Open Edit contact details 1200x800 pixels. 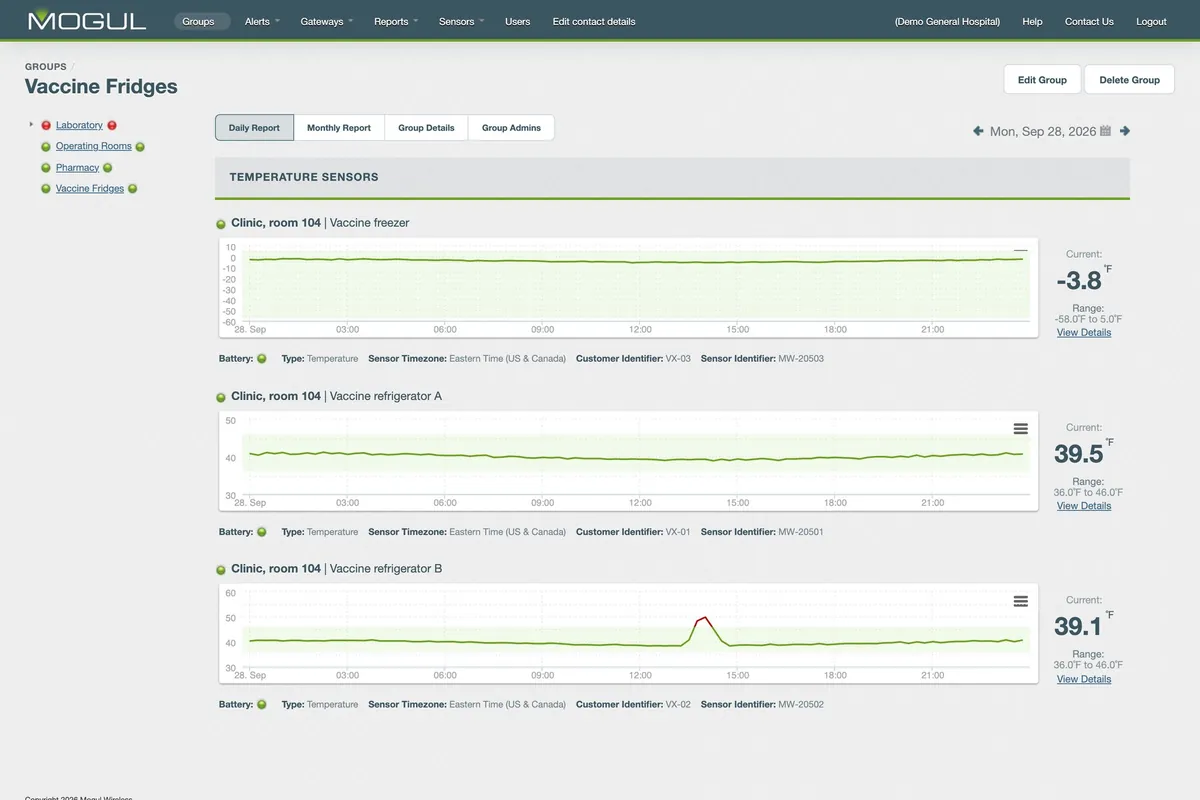click(594, 21)
